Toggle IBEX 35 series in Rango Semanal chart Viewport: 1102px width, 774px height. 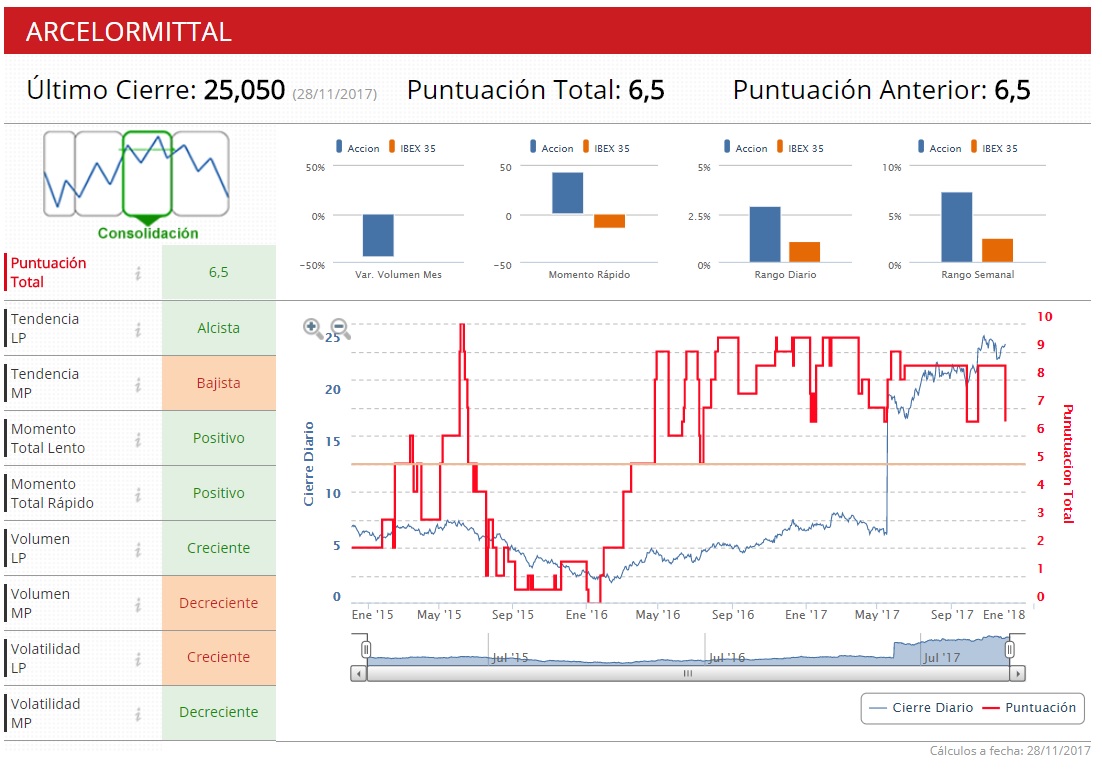(x=994, y=148)
